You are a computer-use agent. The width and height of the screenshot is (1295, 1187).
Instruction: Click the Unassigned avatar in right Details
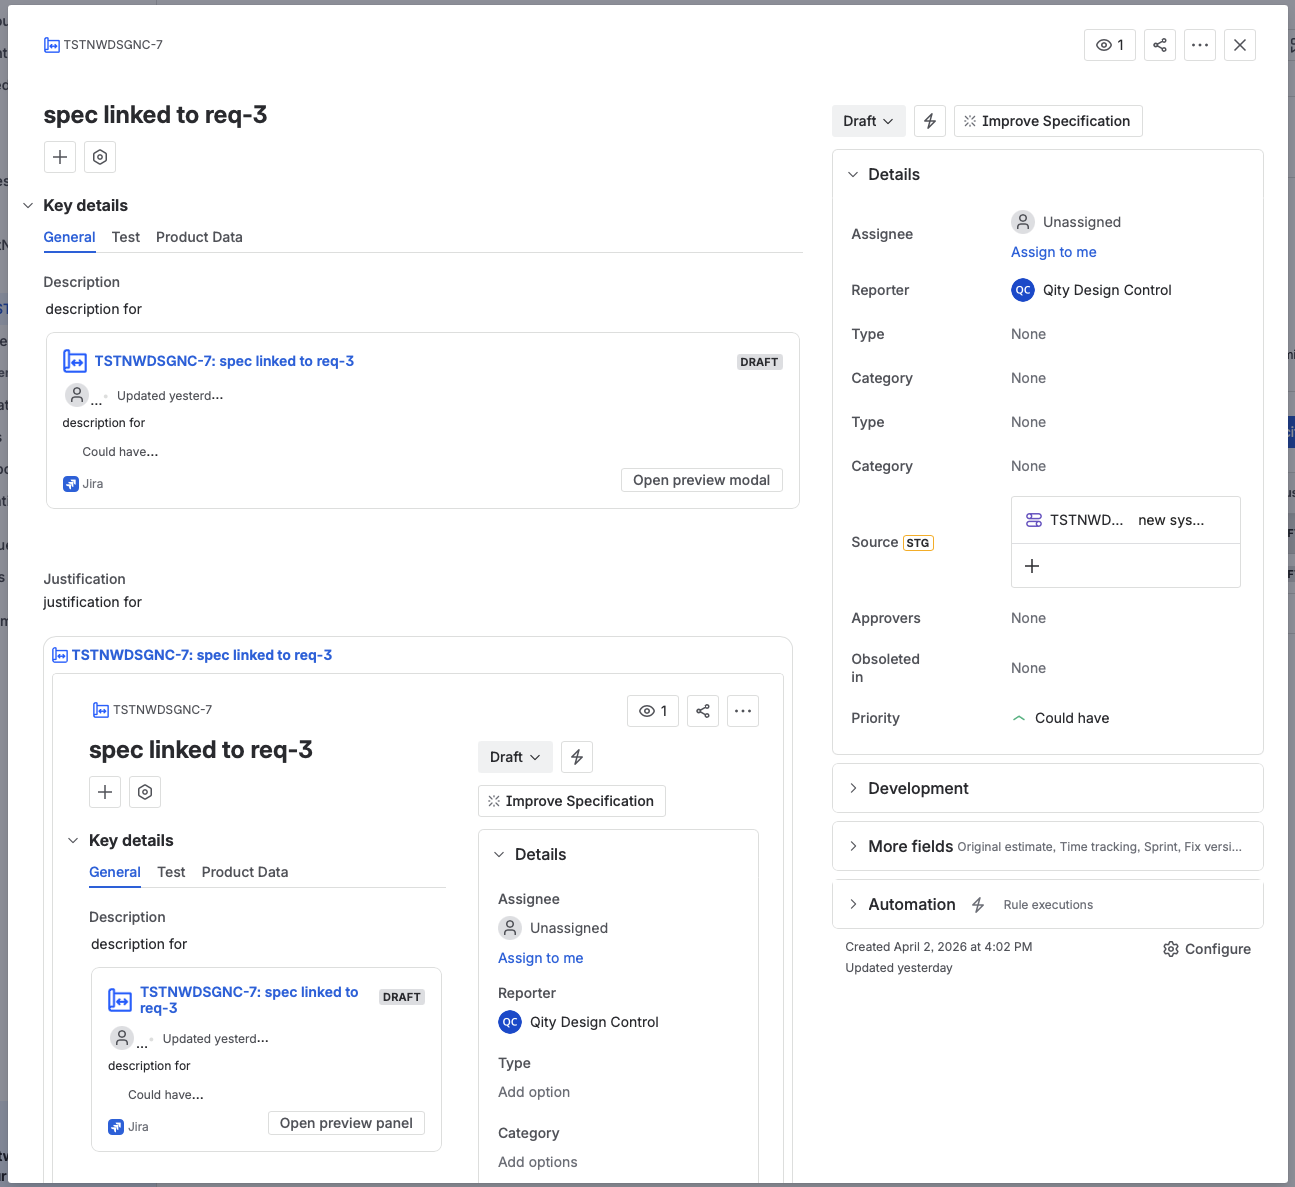pos(1023,221)
